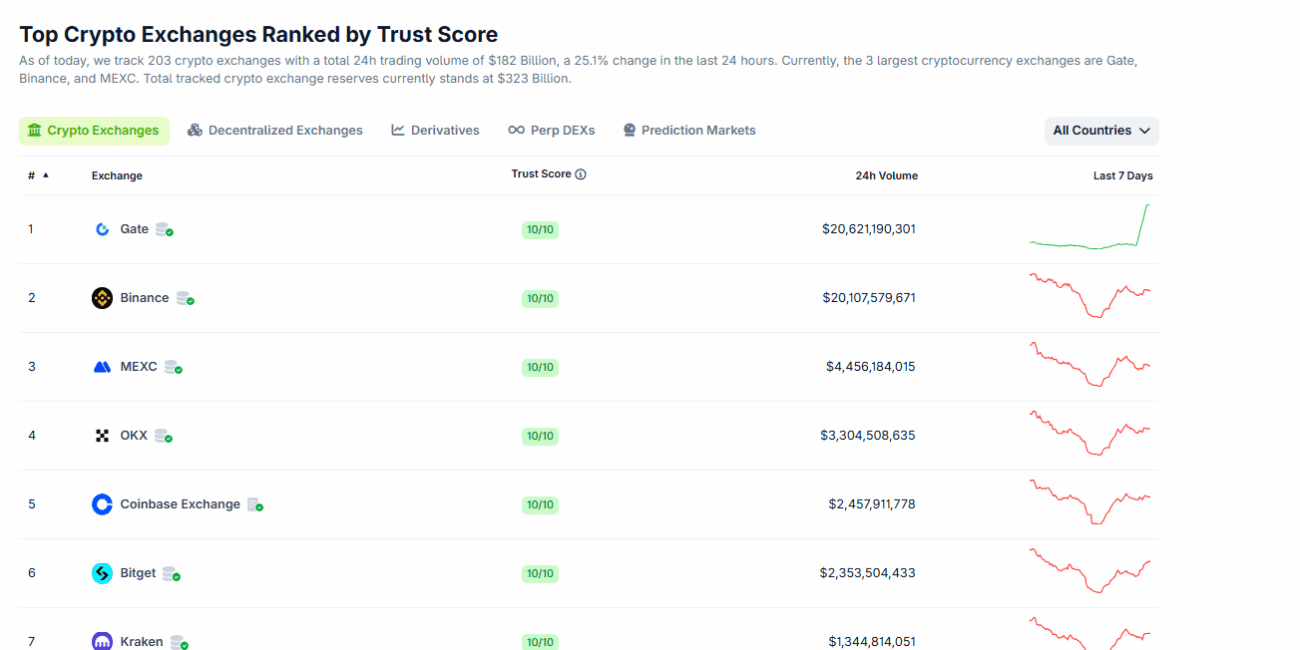
Task: Switch to the Derivatives tab
Action: pyautogui.click(x=435, y=131)
